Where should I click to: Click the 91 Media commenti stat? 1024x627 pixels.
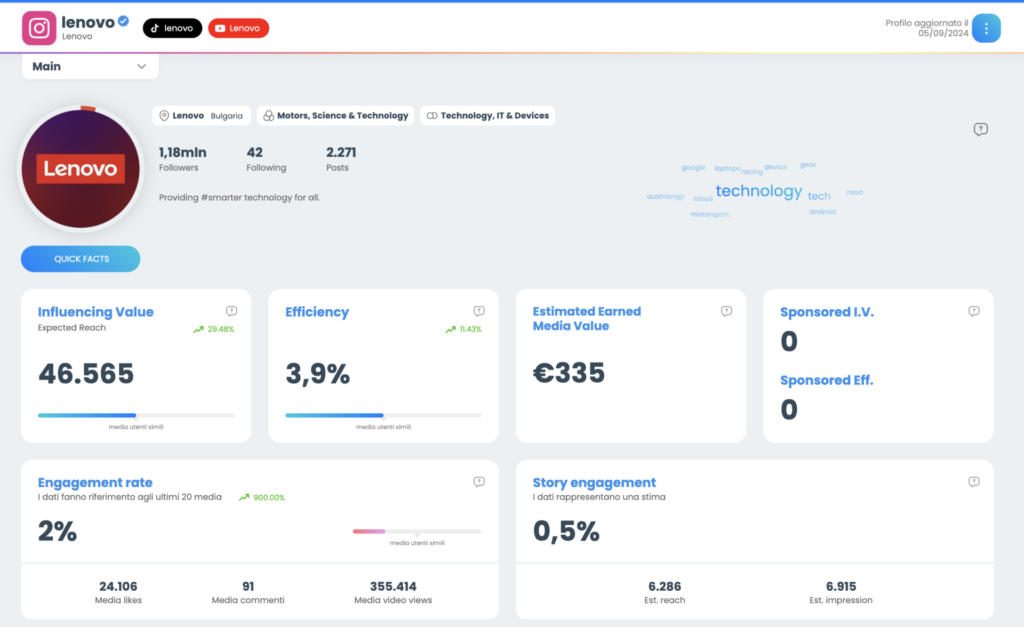coord(248,592)
